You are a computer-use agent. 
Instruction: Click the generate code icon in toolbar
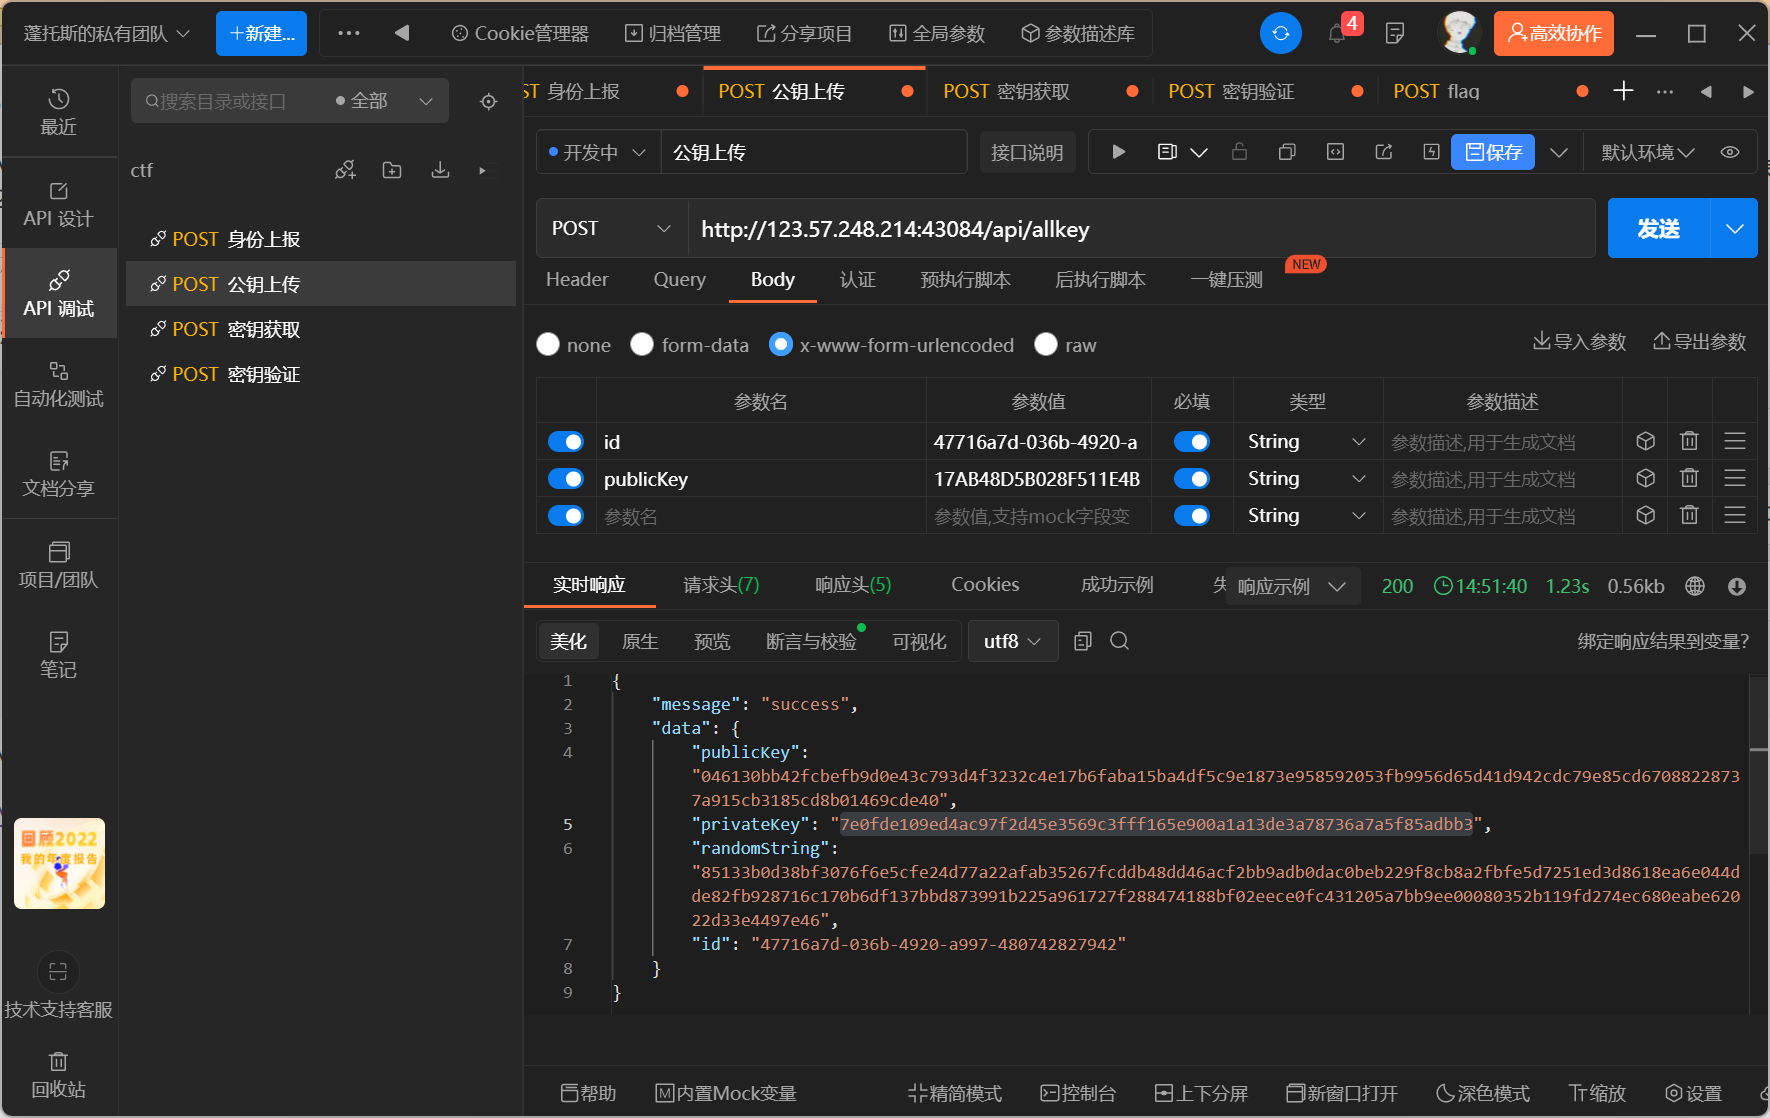(x=1335, y=152)
